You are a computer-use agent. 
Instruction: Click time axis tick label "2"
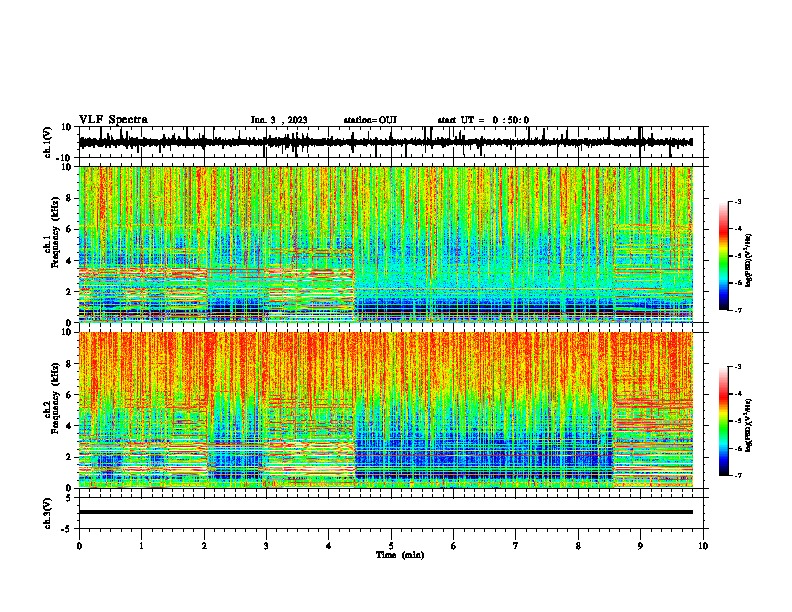204,546
